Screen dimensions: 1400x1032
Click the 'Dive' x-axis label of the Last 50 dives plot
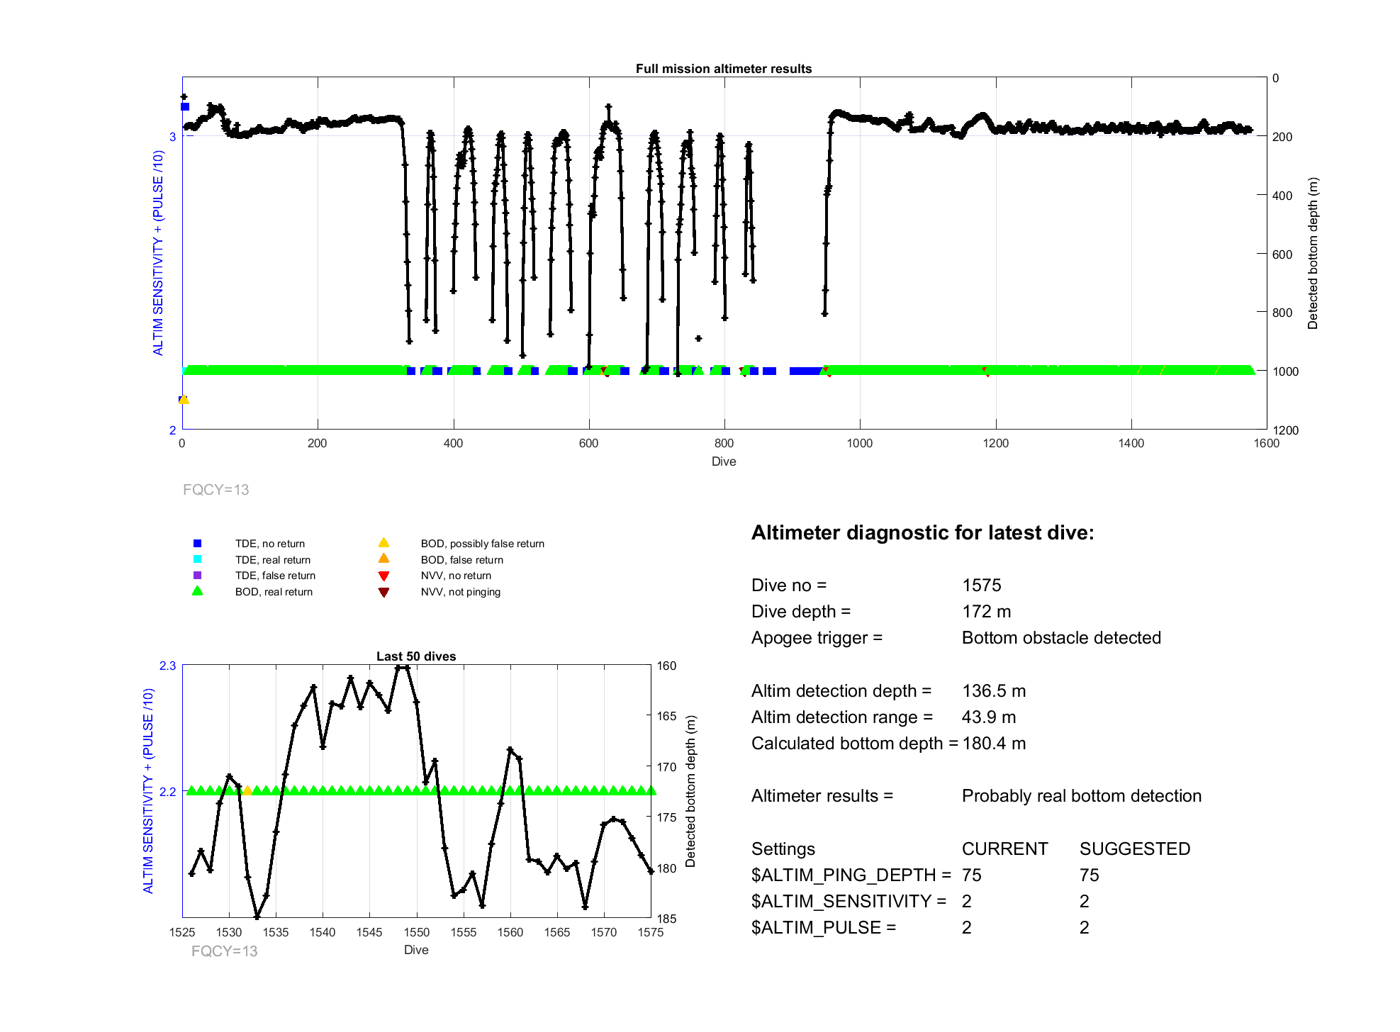point(416,950)
